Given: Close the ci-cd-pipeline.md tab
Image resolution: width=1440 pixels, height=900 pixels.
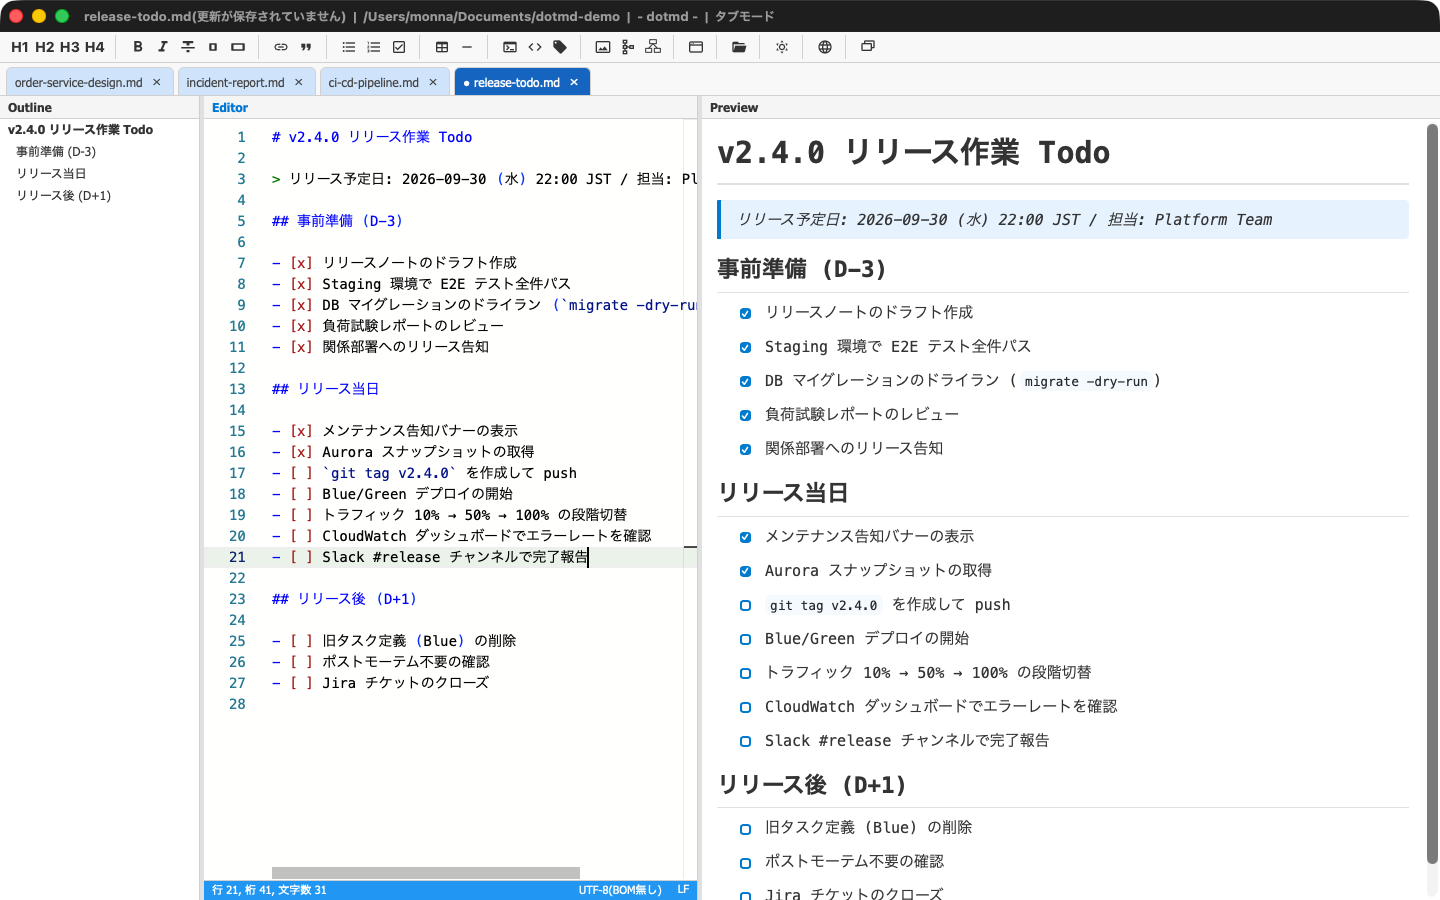Looking at the screenshot, I should (x=433, y=82).
